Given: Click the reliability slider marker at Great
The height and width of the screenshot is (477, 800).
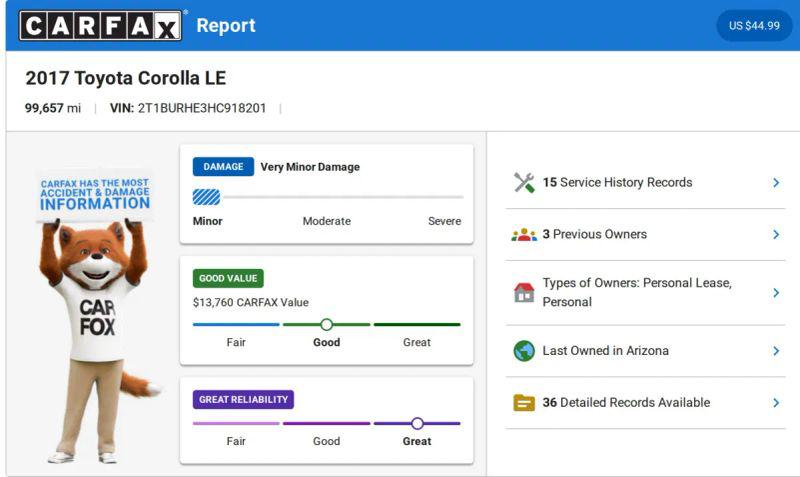Looking at the screenshot, I should [x=417, y=423].
